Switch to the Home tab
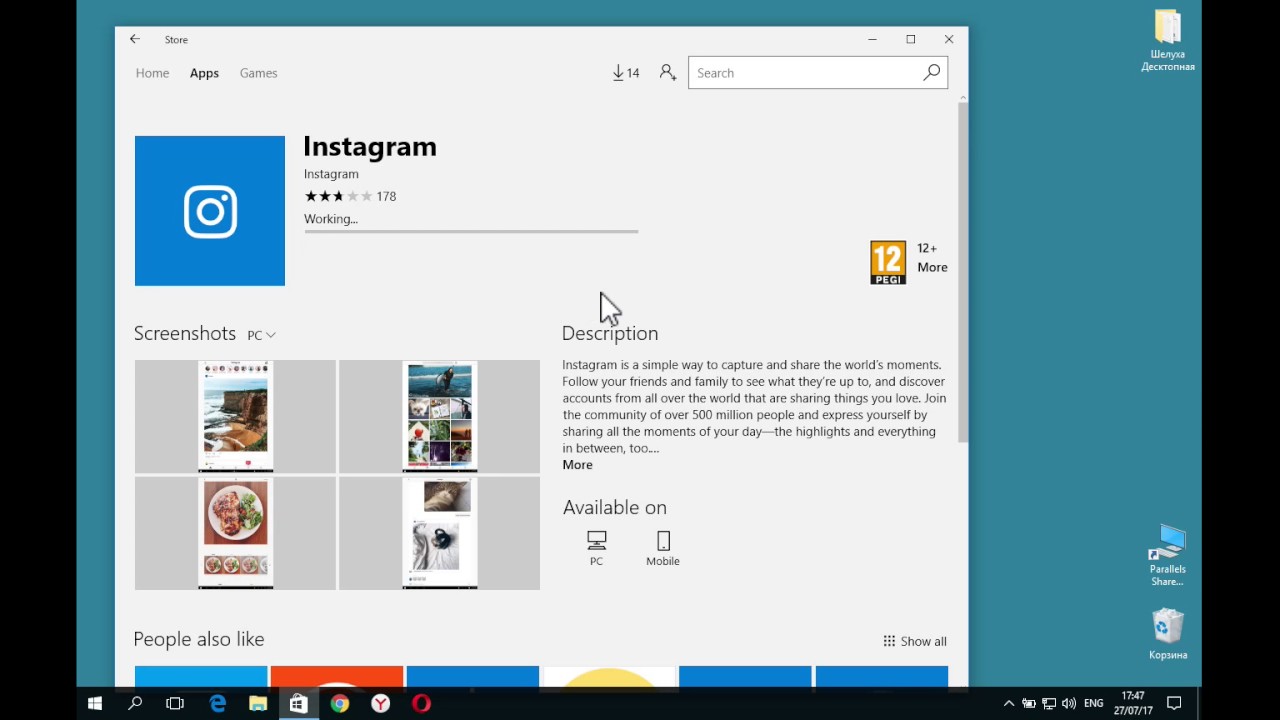Image resolution: width=1280 pixels, height=720 pixels. pos(152,73)
